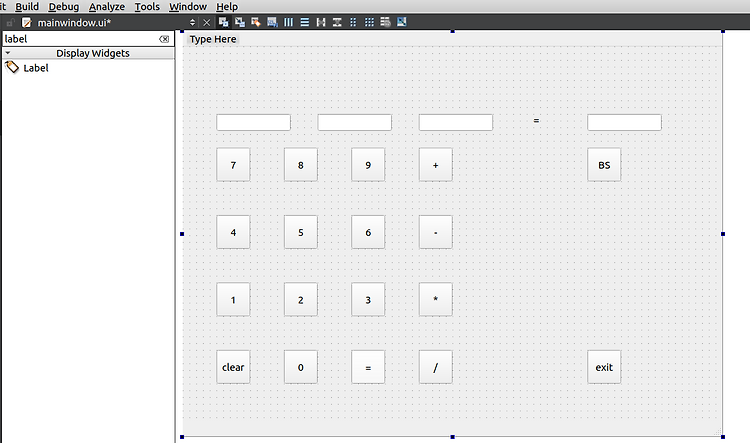Lay out horizontally in splitter

coord(321,22)
